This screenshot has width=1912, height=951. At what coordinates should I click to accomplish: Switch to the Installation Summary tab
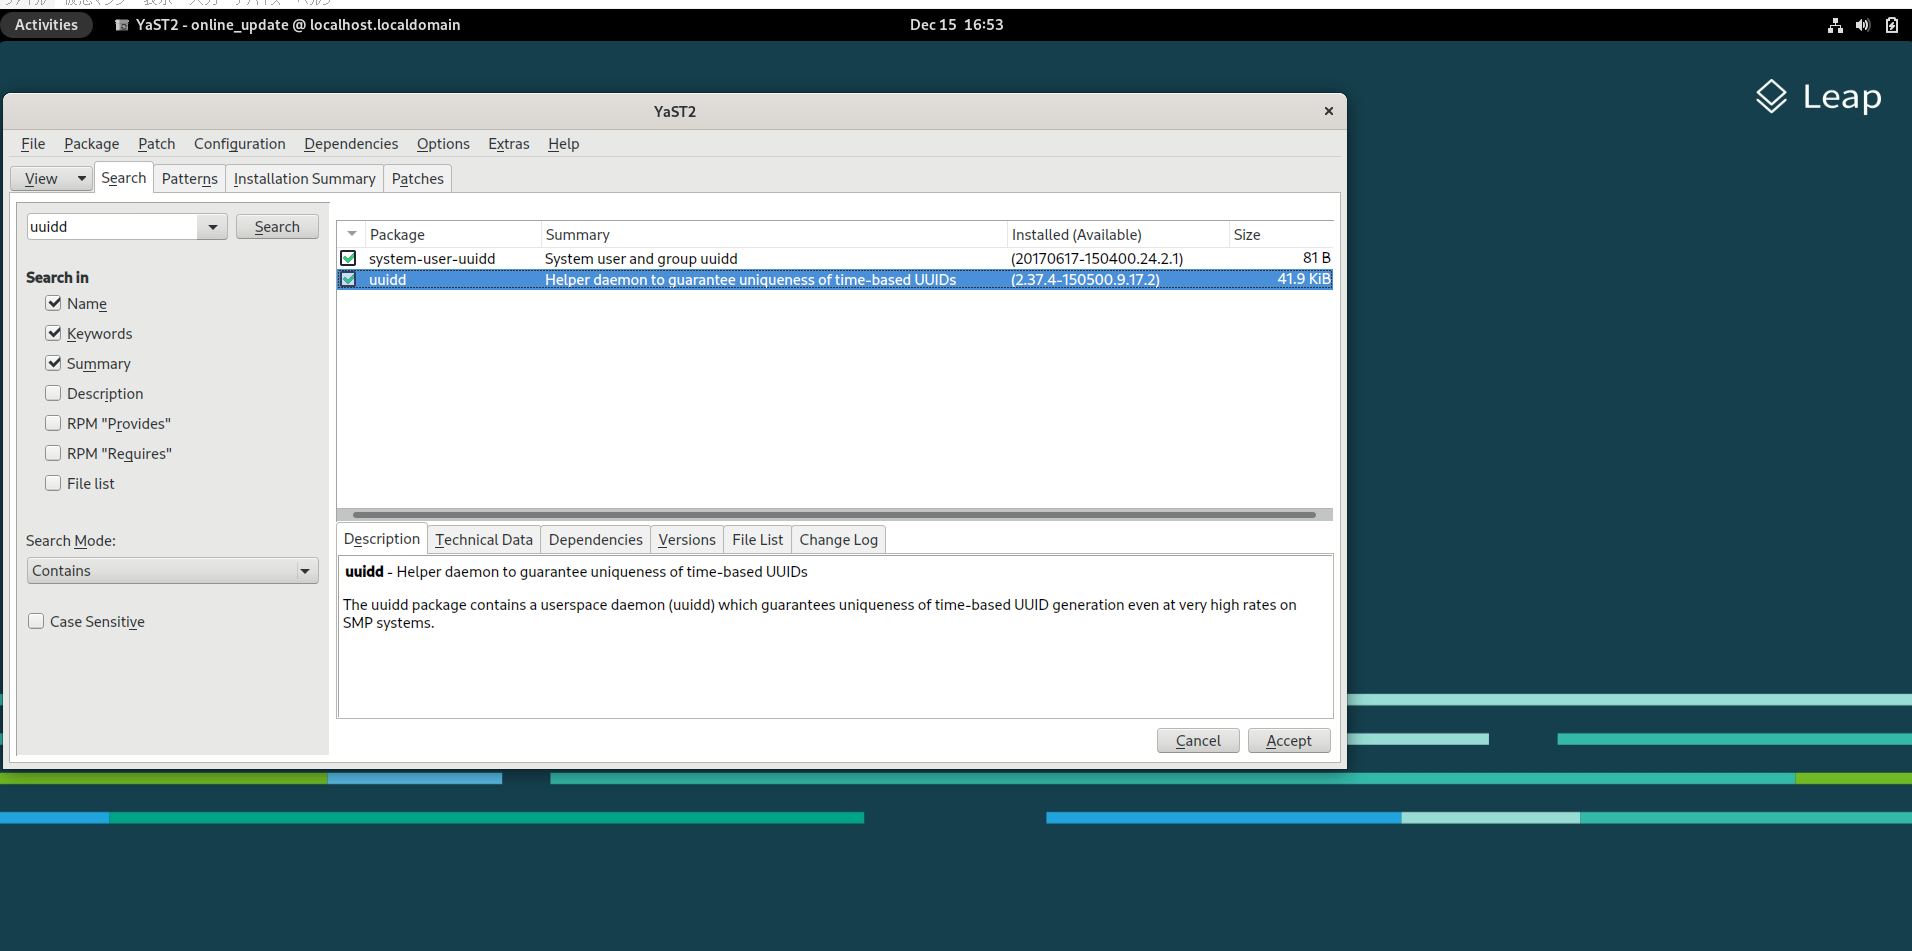click(x=304, y=178)
